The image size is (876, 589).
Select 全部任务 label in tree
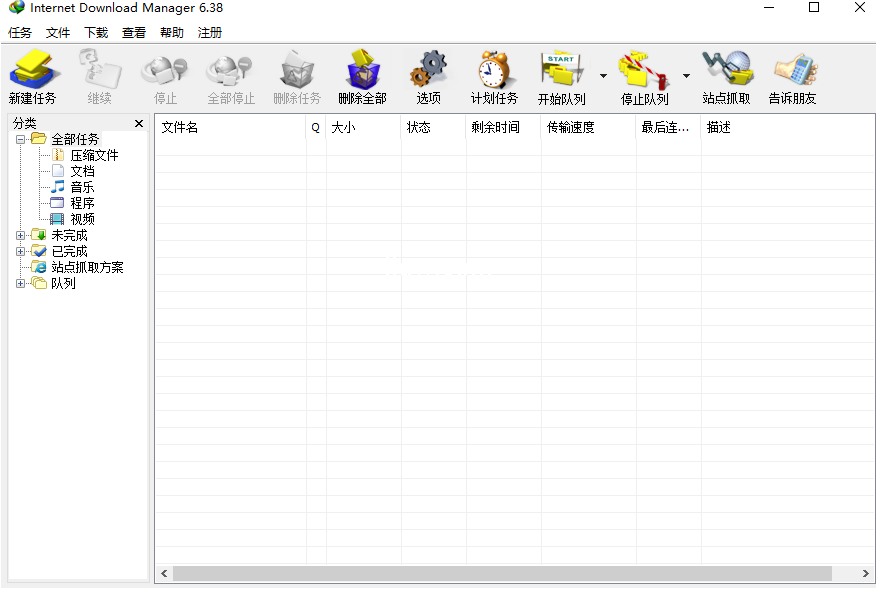click(x=75, y=139)
